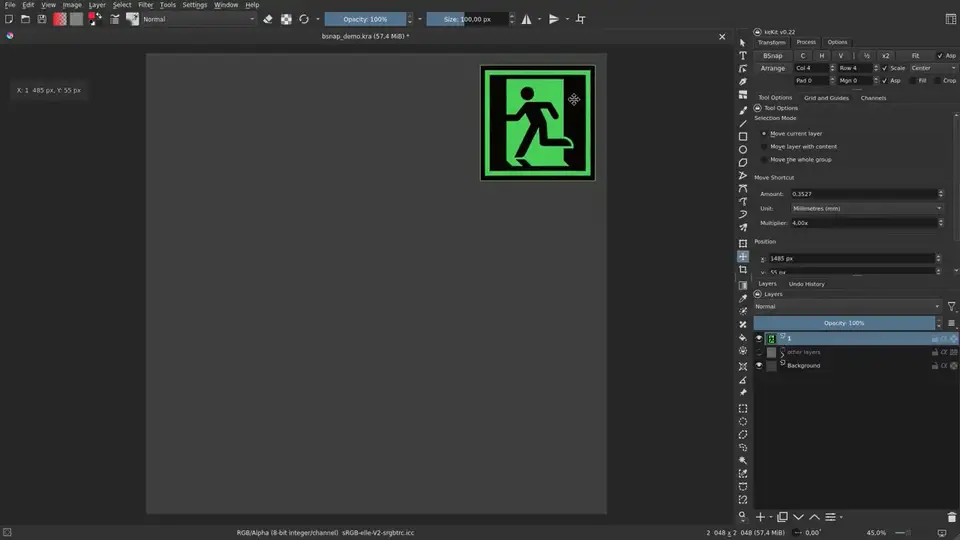
Task: Click the Fit button
Action: point(915,56)
